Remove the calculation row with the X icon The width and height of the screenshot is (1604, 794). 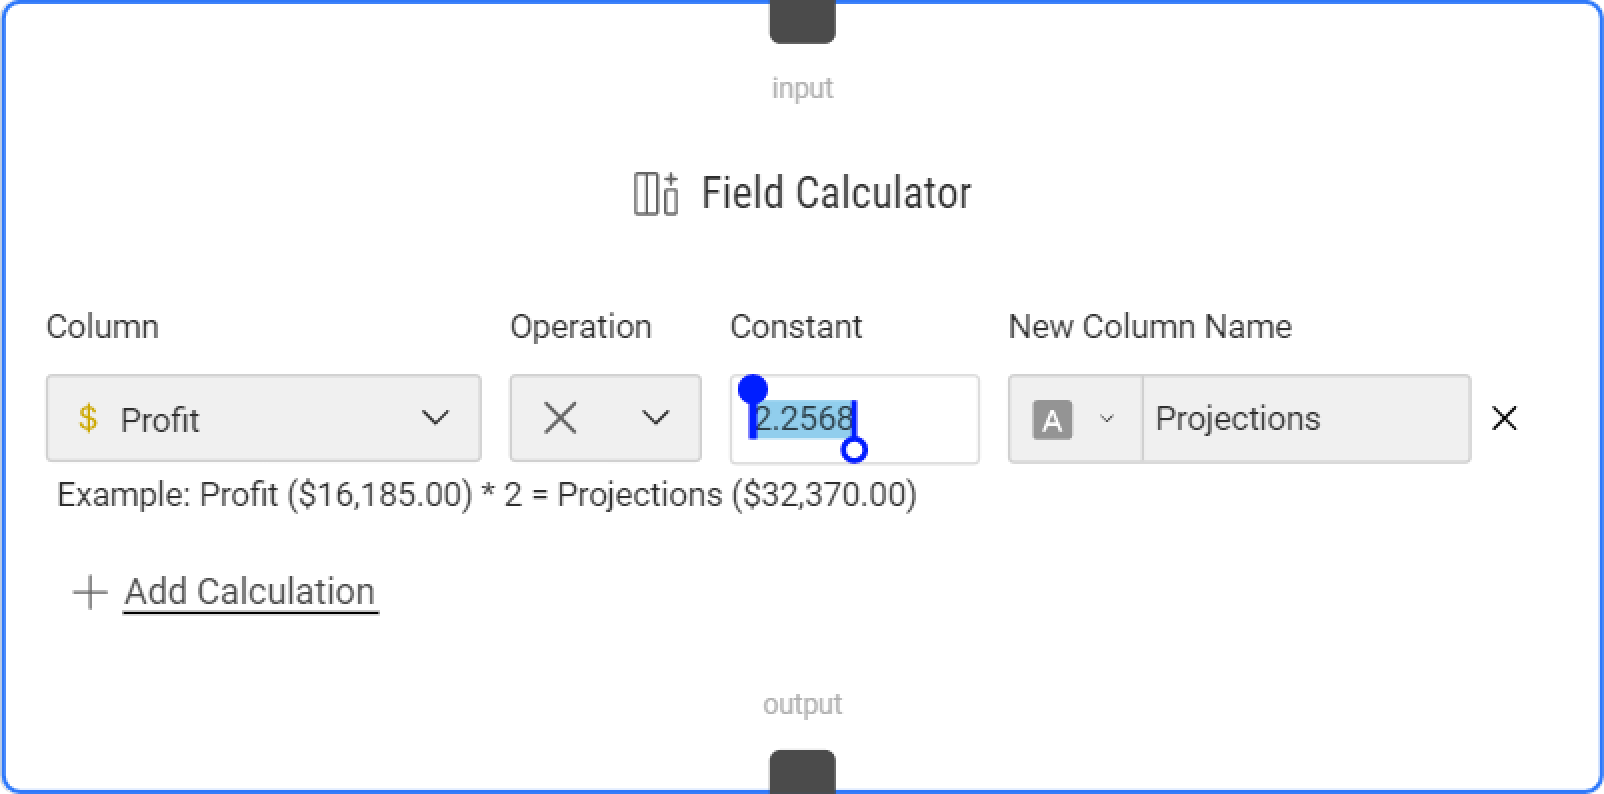click(1505, 418)
